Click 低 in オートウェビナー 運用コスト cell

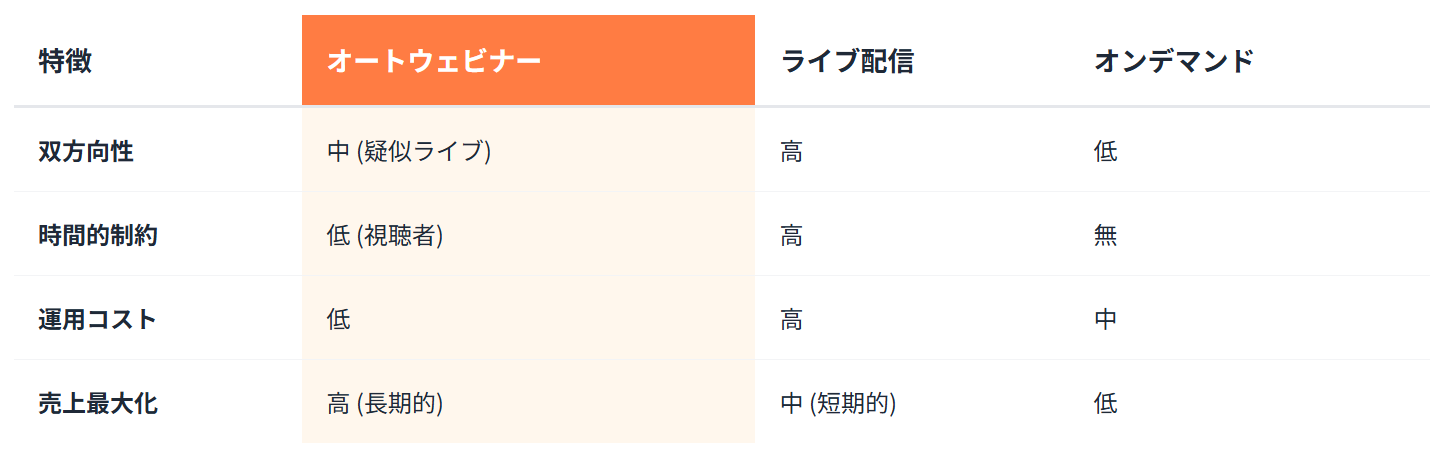tap(339, 320)
